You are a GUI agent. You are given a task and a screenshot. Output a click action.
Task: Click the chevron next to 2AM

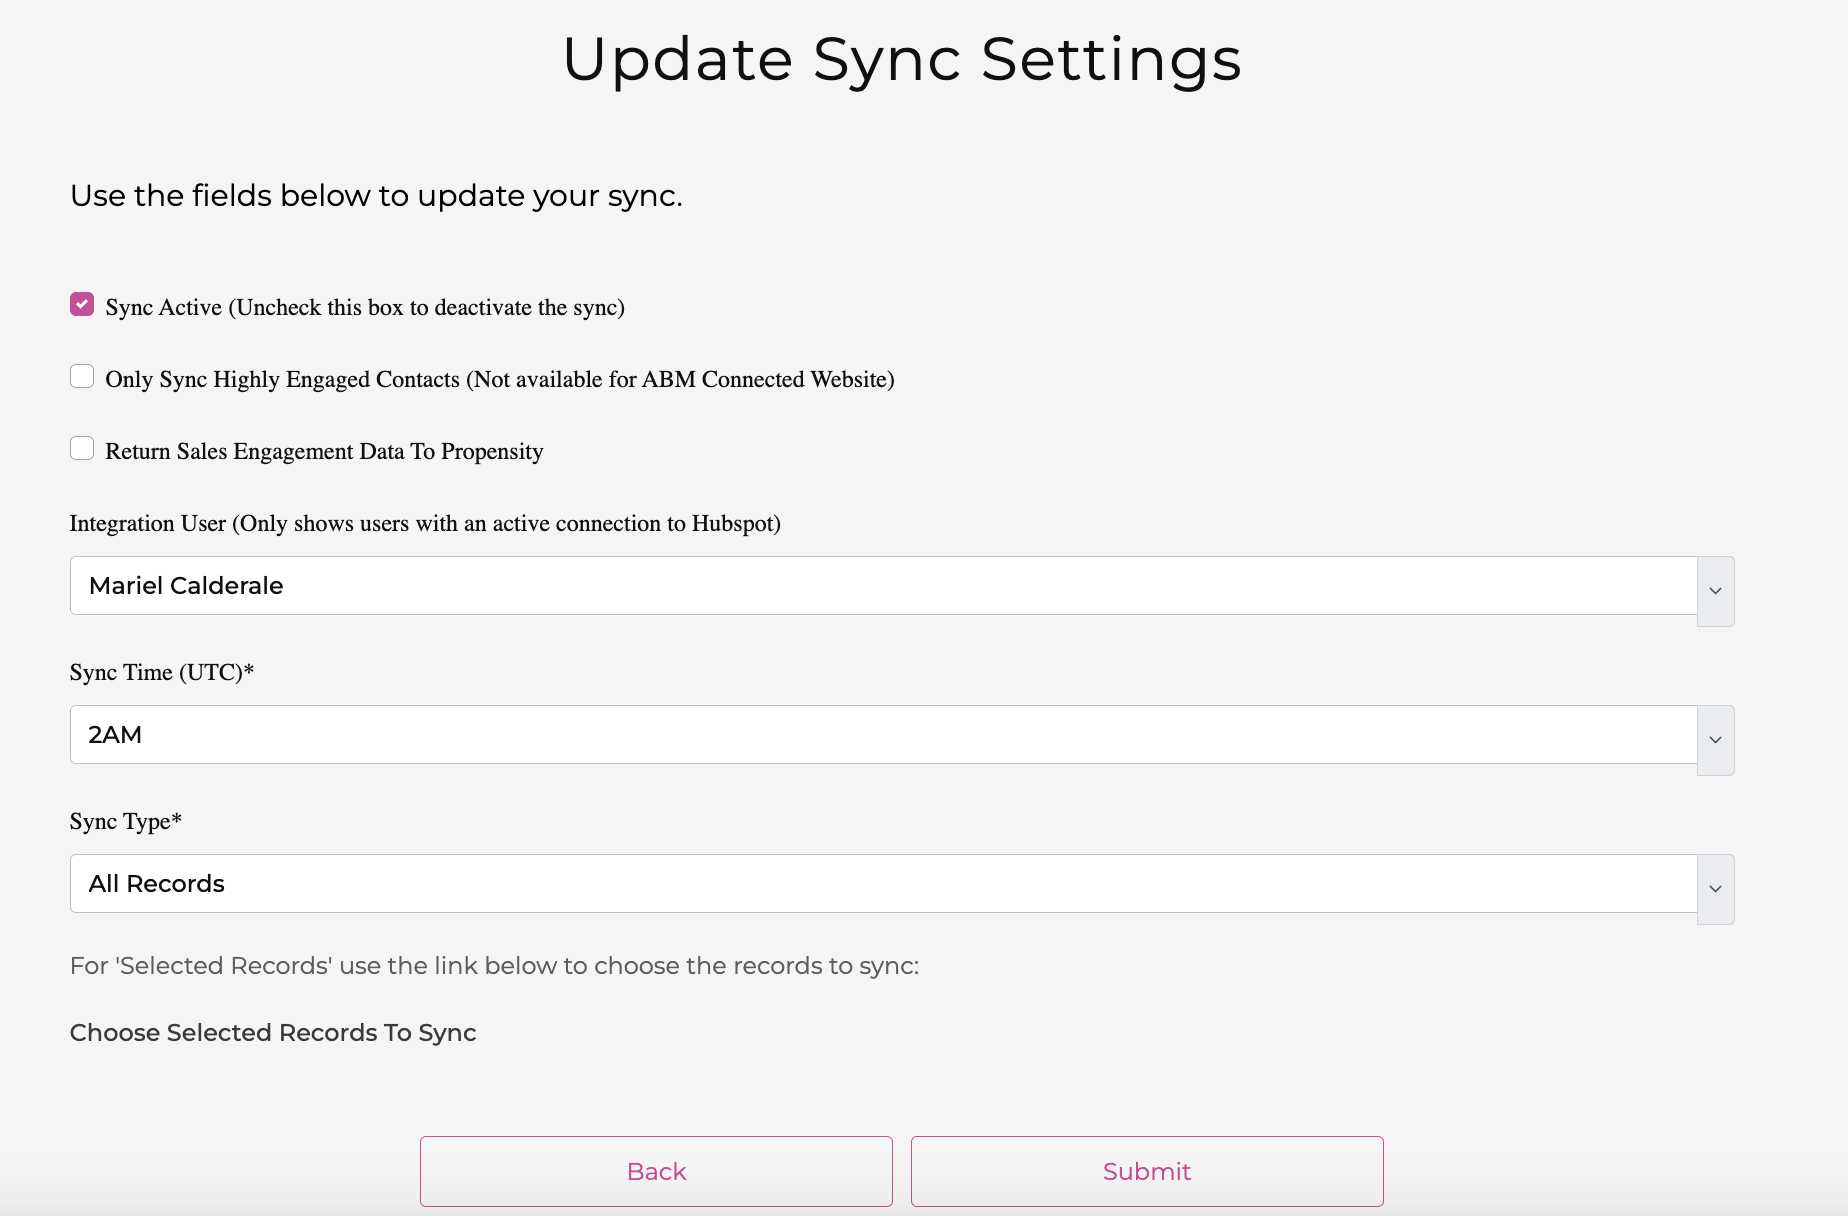(x=1715, y=740)
